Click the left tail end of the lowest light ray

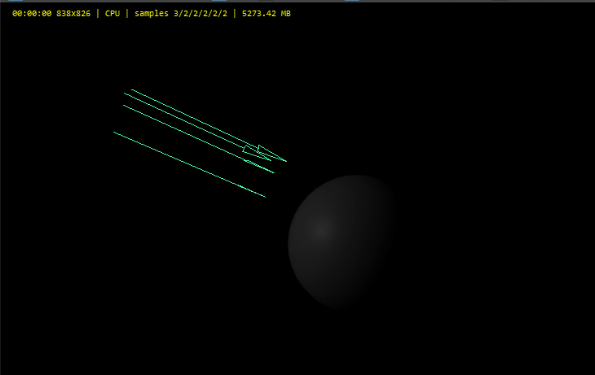click(x=114, y=132)
